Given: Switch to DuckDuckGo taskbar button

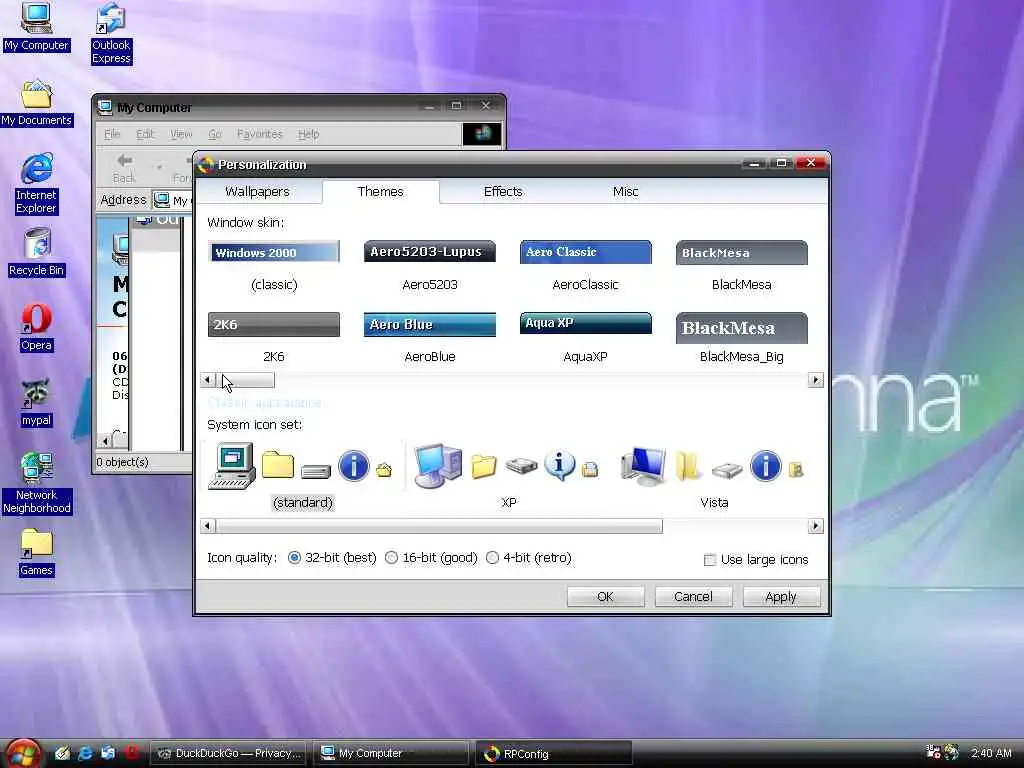Looking at the screenshot, I should [230, 753].
